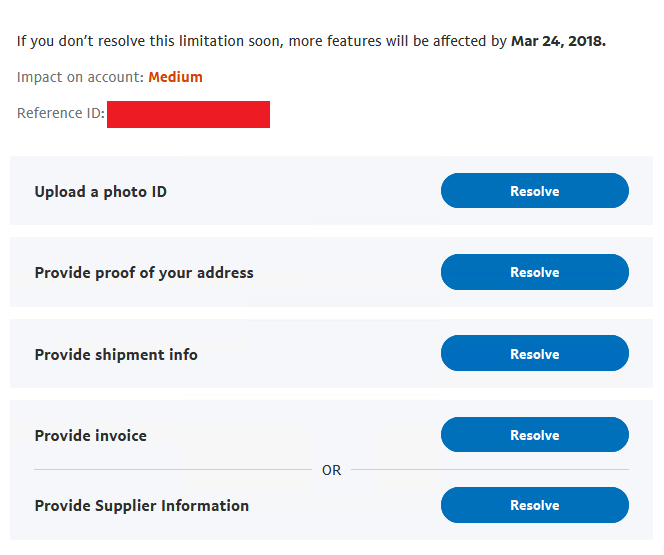The image size is (664, 555).
Task: Click Resolve next to Upload a photo ID
Action: click(534, 191)
